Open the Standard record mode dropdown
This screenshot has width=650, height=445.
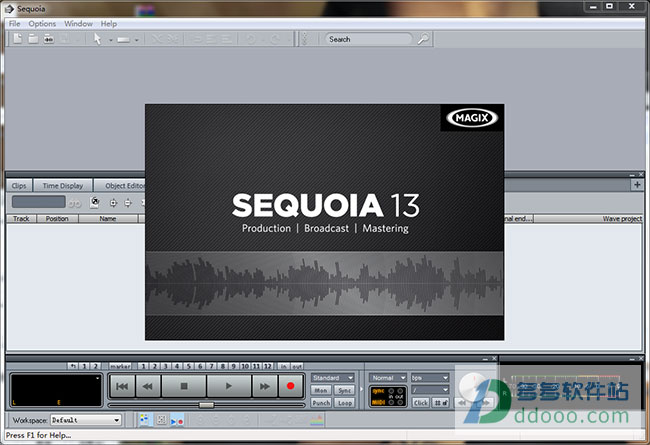tap(333, 378)
